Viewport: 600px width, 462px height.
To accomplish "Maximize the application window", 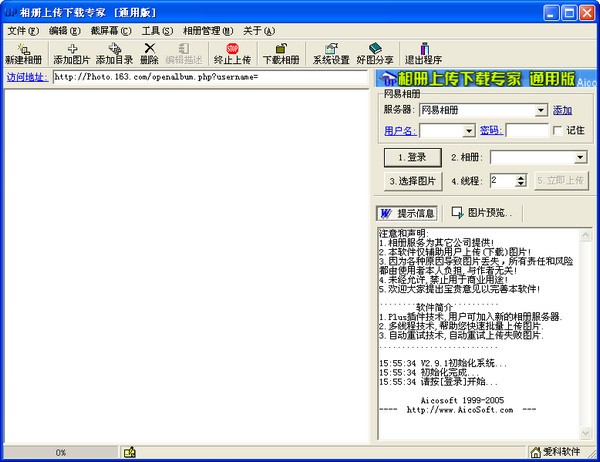I will 569,13.
